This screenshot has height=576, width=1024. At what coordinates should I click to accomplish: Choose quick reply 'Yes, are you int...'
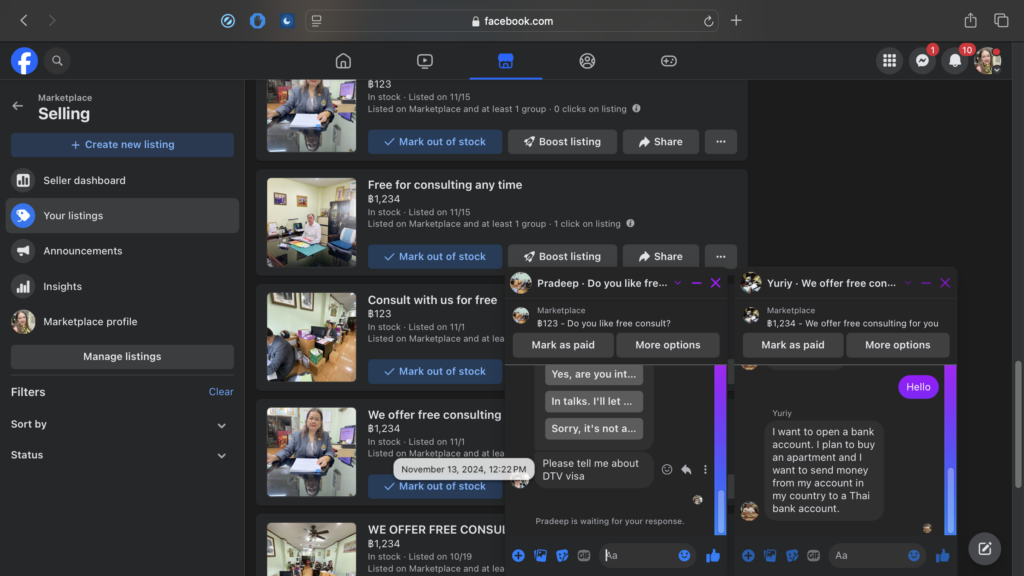[x=594, y=374]
